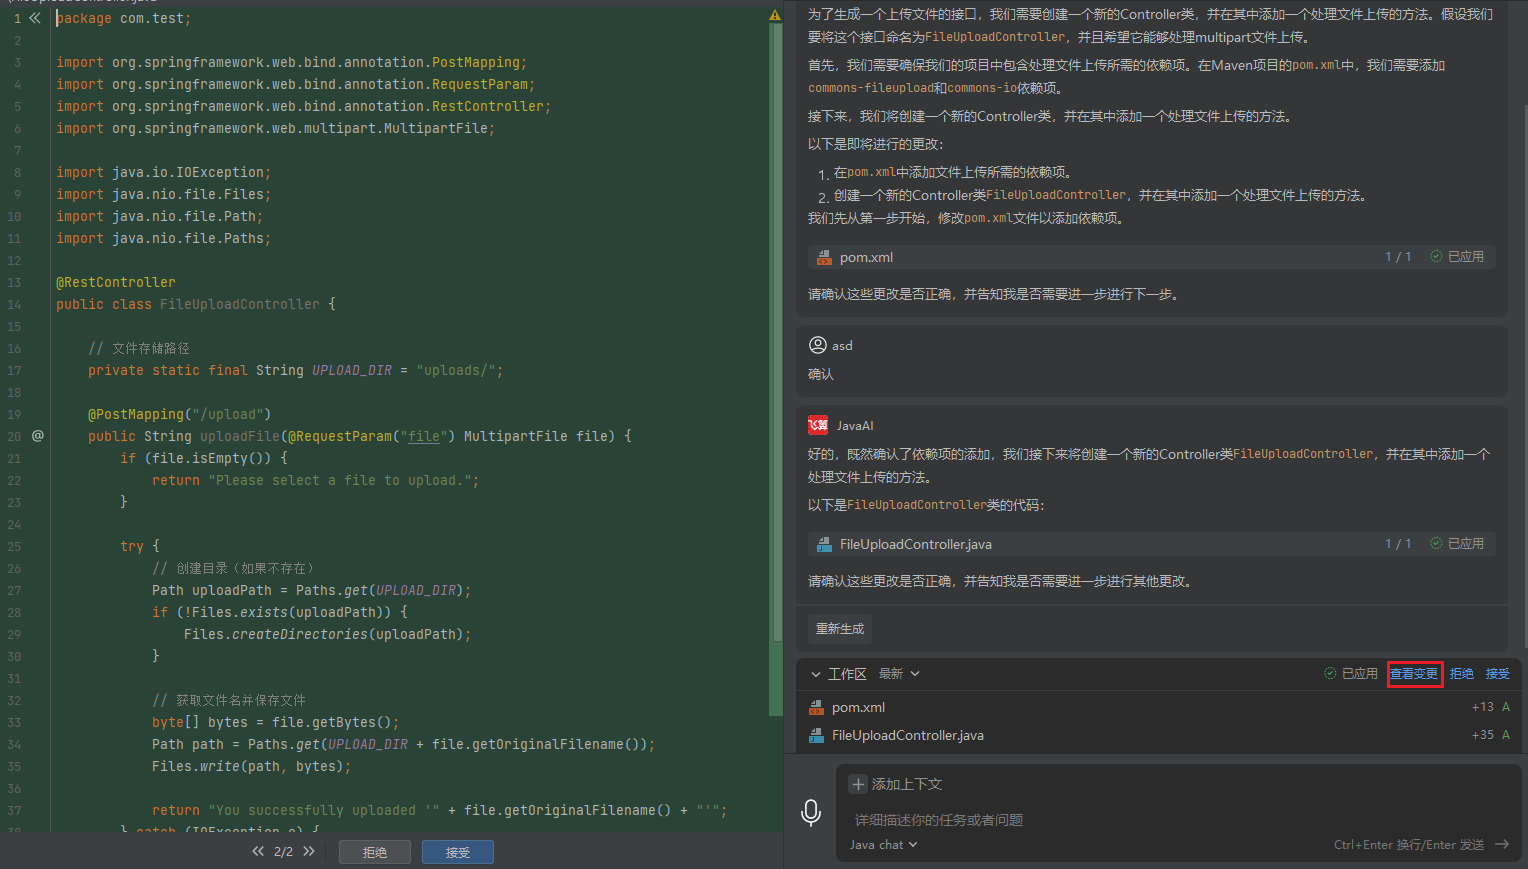This screenshot has height=869, width=1528.
Task: Go to previous diff with left double-chevron
Action: click(258, 851)
